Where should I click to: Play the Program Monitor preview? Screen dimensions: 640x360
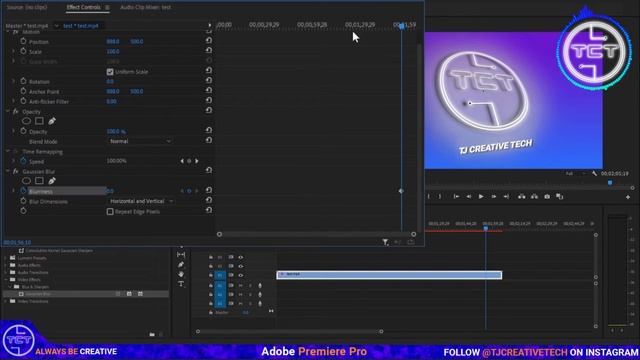pos(481,197)
